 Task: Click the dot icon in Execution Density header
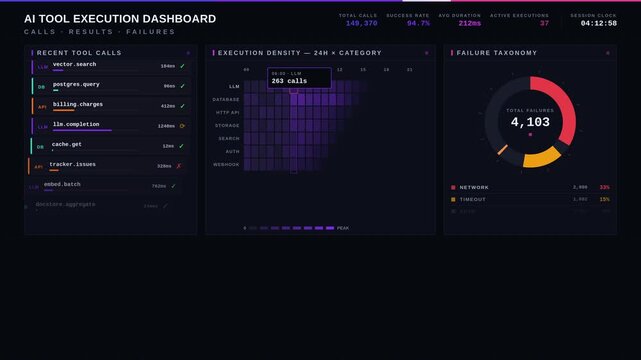click(x=426, y=53)
